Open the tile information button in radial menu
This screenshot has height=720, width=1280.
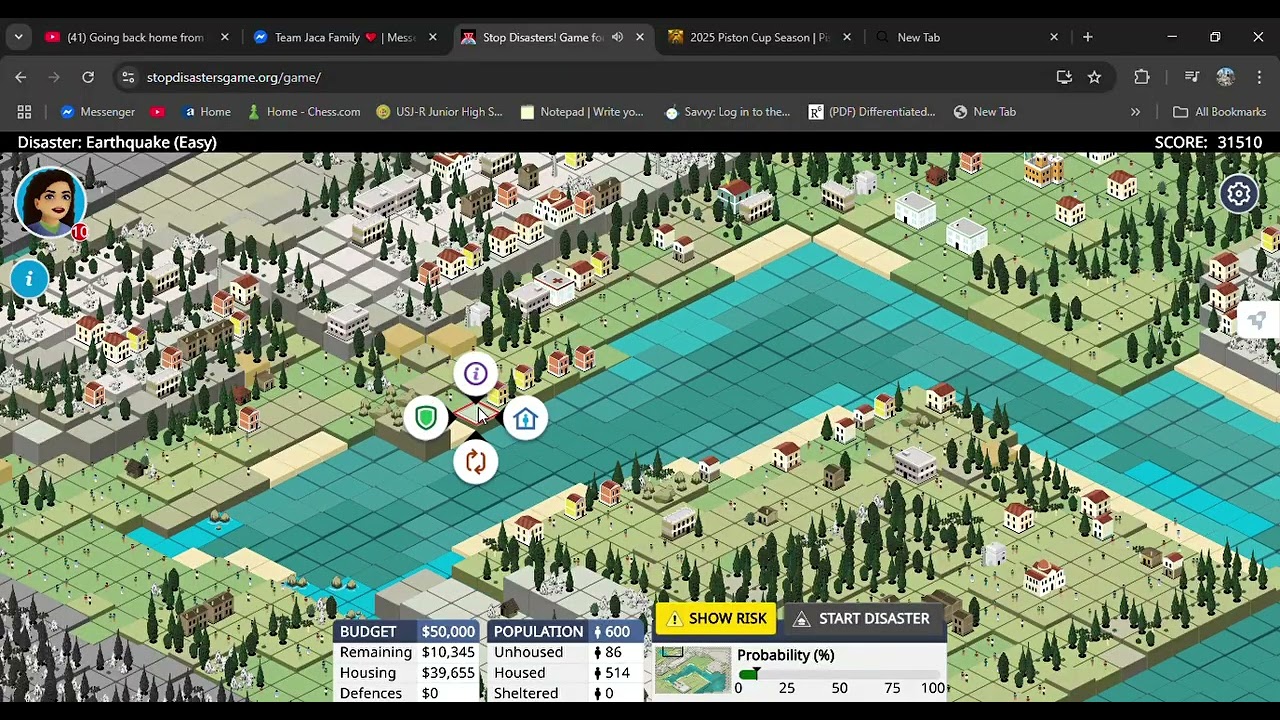pyautogui.click(x=475, y=374)
